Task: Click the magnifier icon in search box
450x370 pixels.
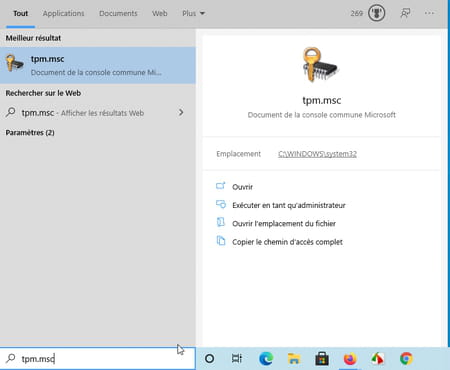Action: click(11, 358)
